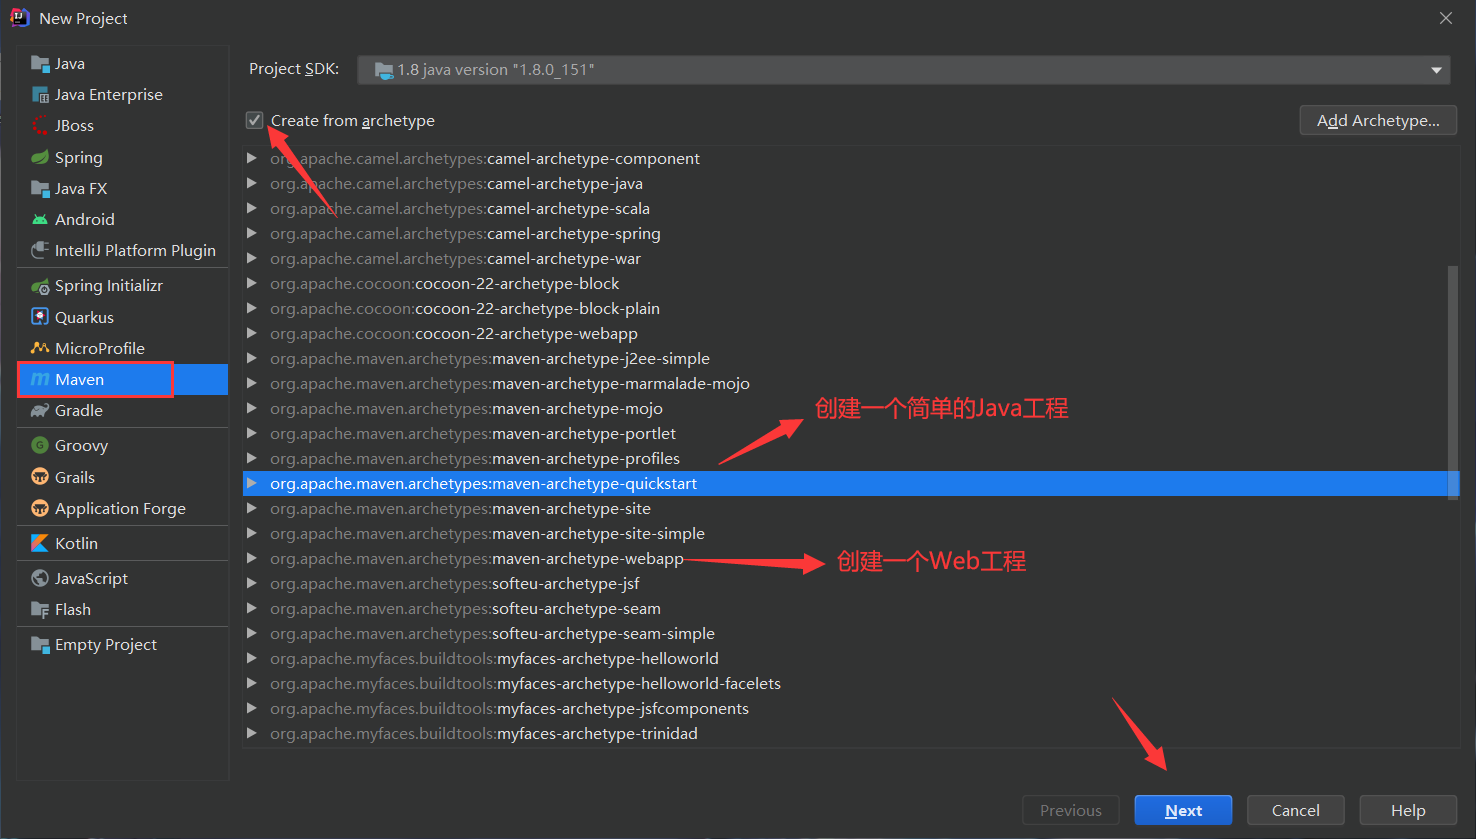Select softeu-archetype-seam archetype
The image size is (1476, 839).
coord(465,608)
